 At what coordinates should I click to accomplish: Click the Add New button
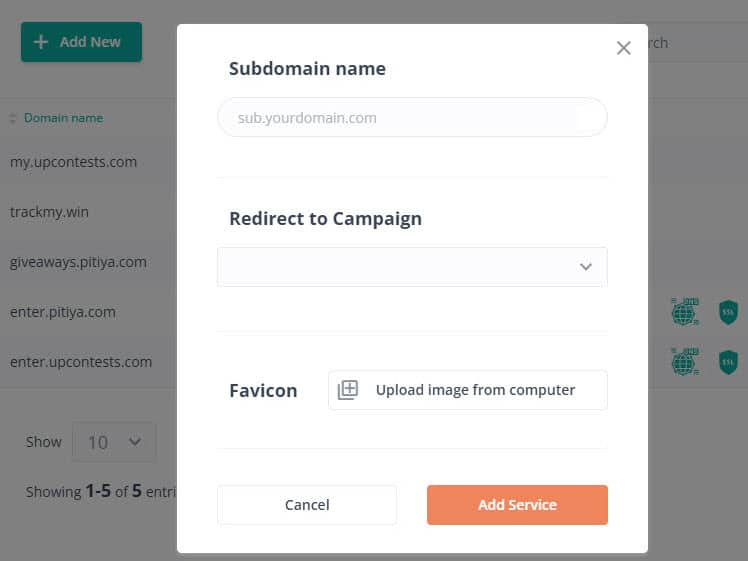pos(81,42)
